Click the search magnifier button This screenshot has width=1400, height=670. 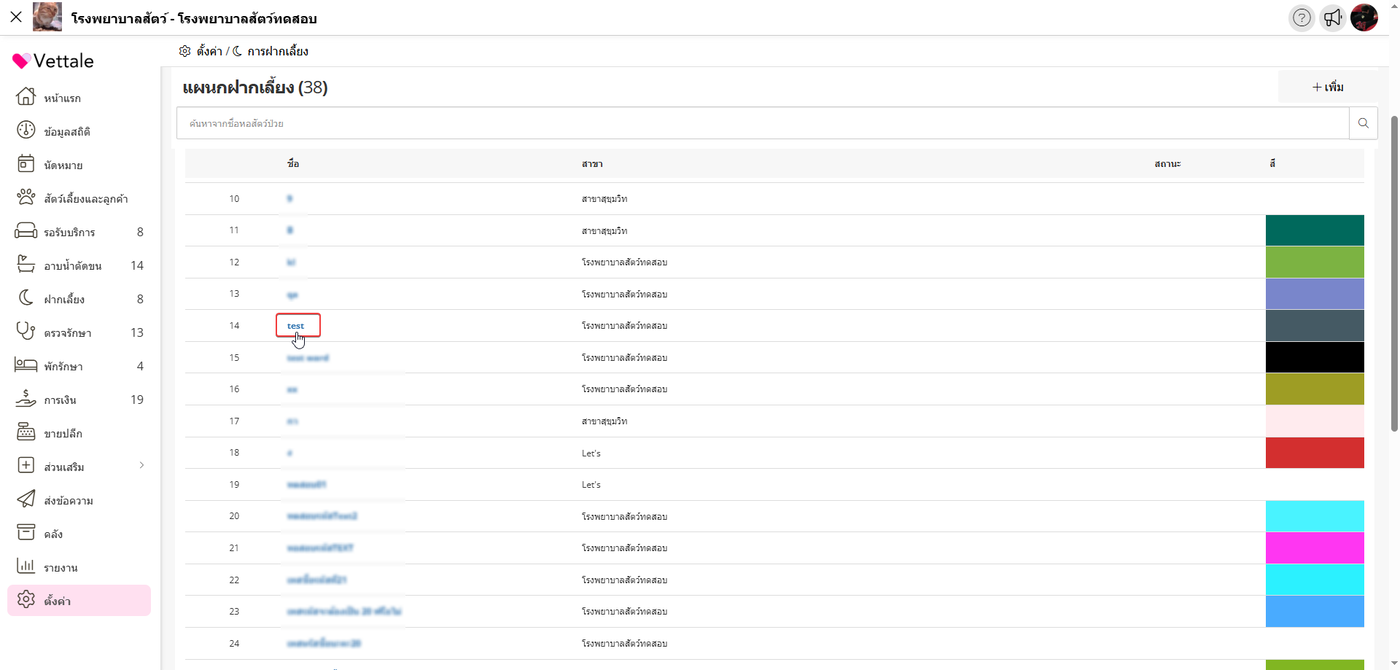pos(1362,123)
